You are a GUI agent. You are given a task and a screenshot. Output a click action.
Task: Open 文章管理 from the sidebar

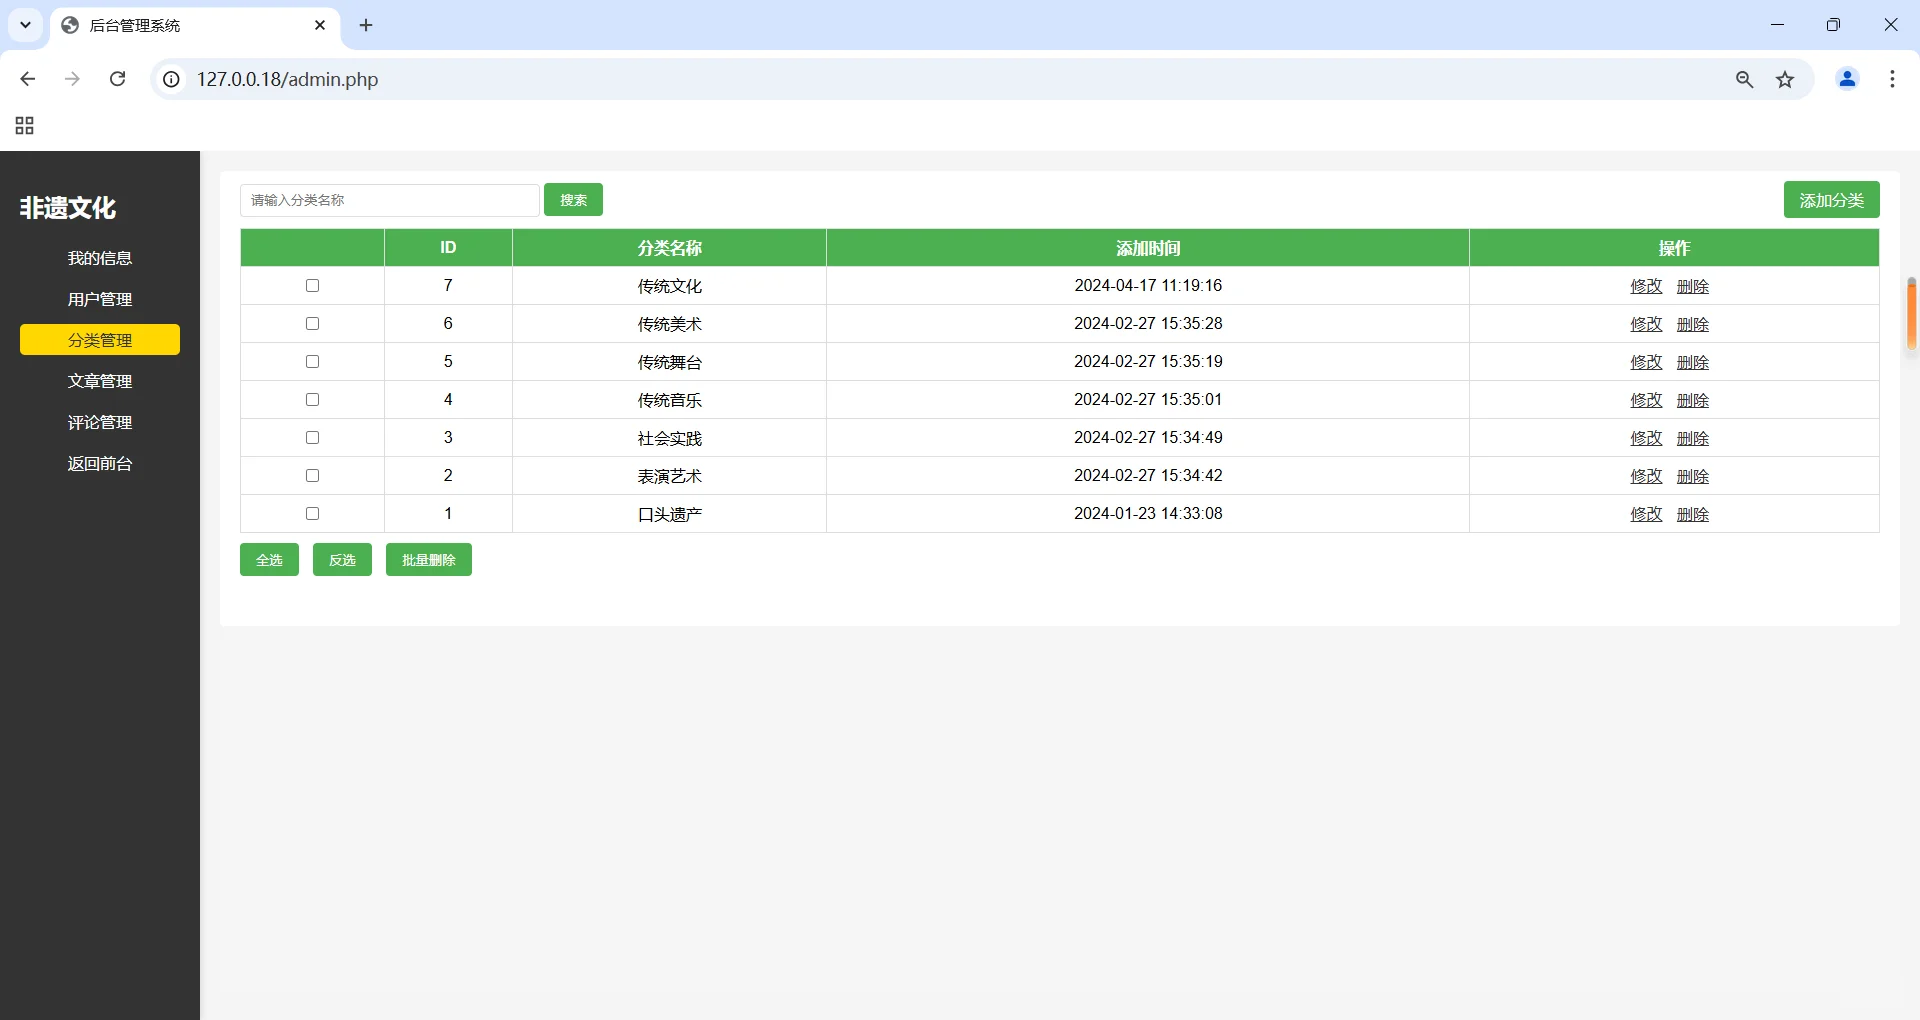tap(99, 380)
